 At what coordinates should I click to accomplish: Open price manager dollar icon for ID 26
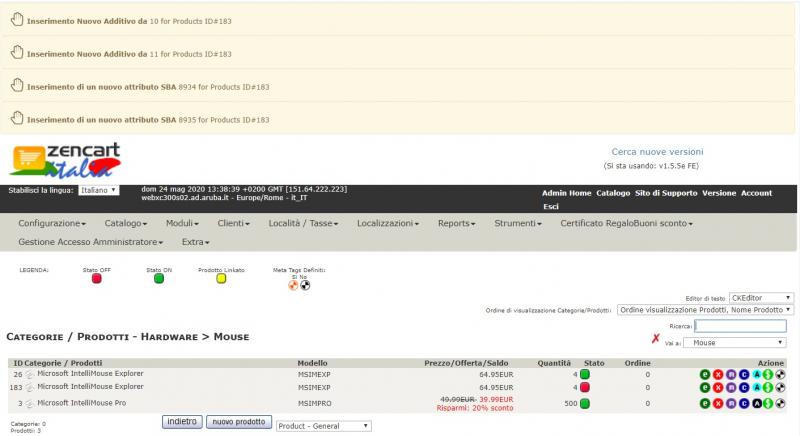coord(767,374)
